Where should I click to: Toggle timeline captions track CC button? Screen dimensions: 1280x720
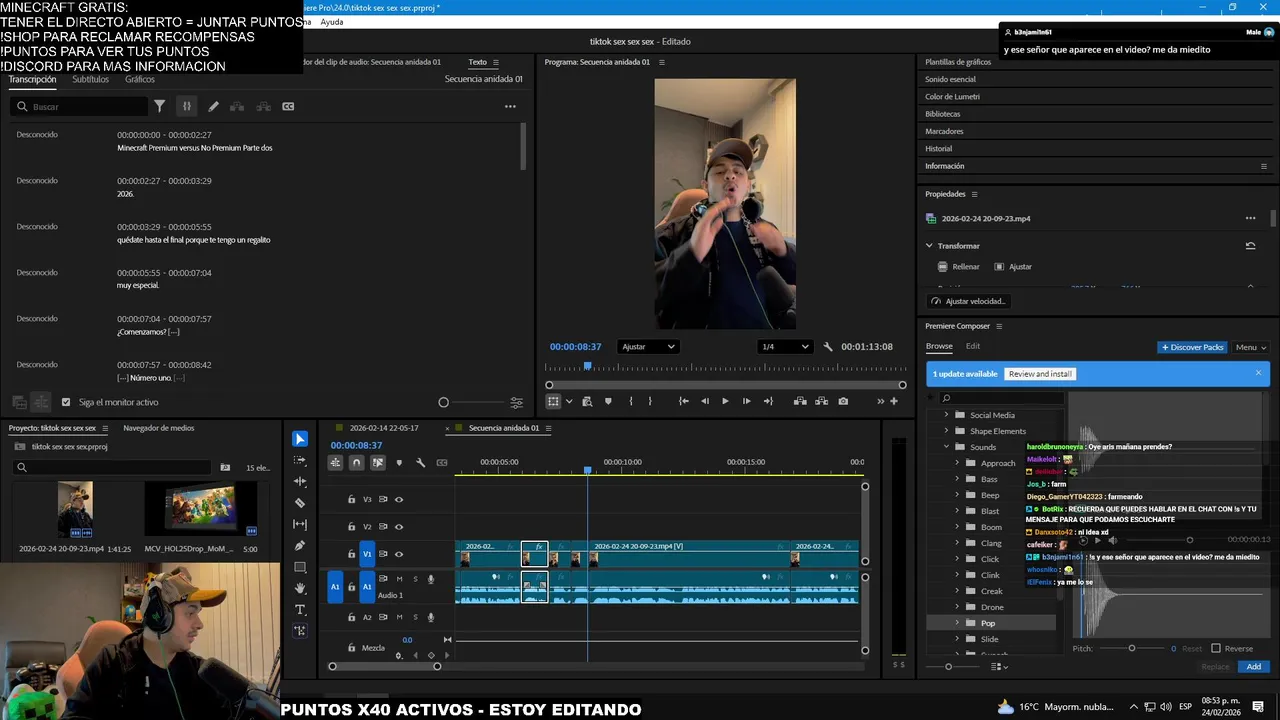click(x=442, y=463)
